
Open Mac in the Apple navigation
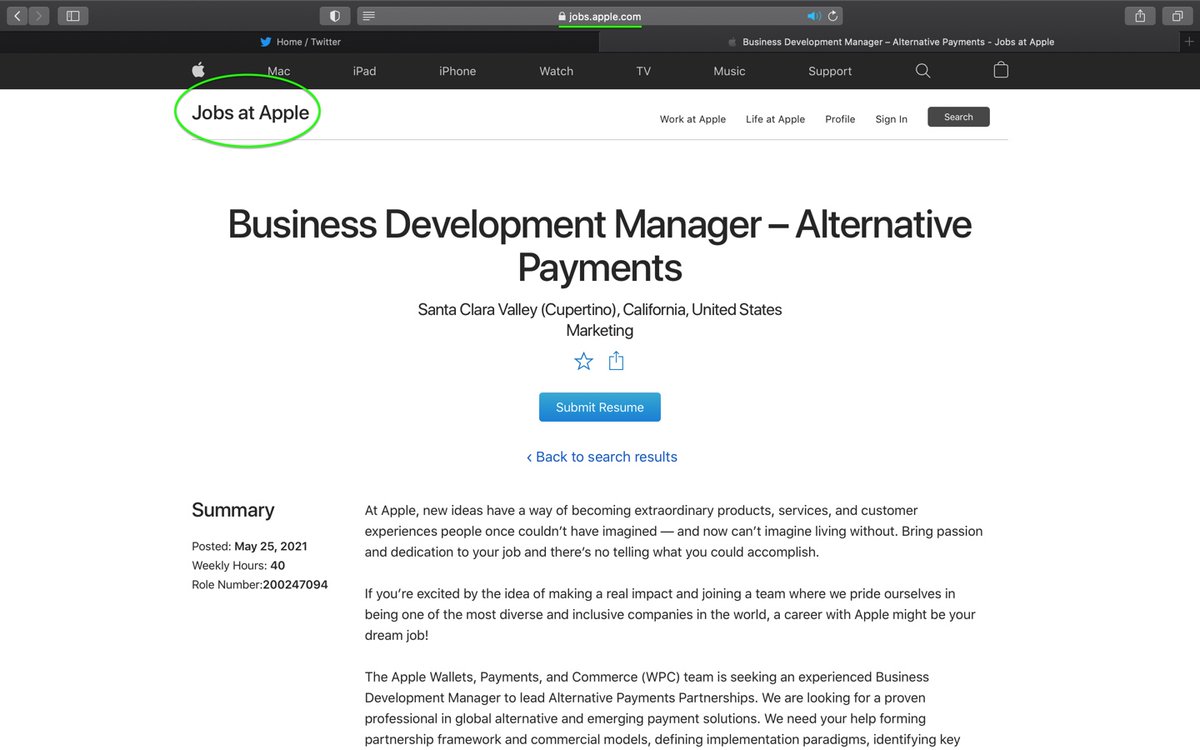click(x=279, y=71)
